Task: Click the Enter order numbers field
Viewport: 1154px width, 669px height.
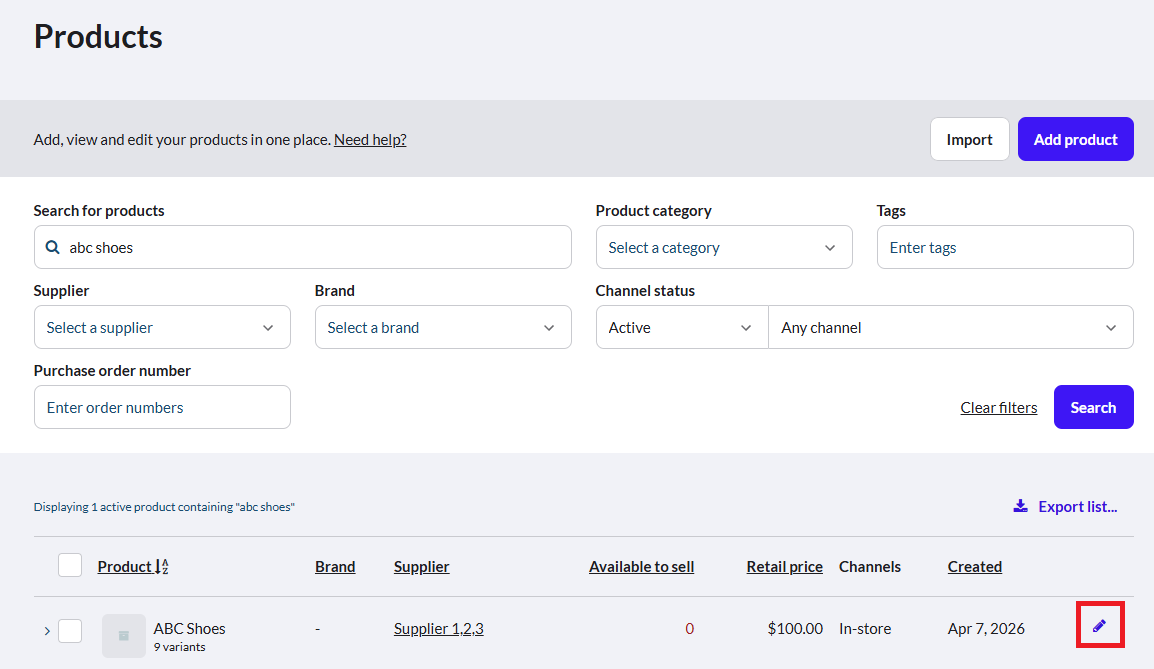Action: coord(162,407)
